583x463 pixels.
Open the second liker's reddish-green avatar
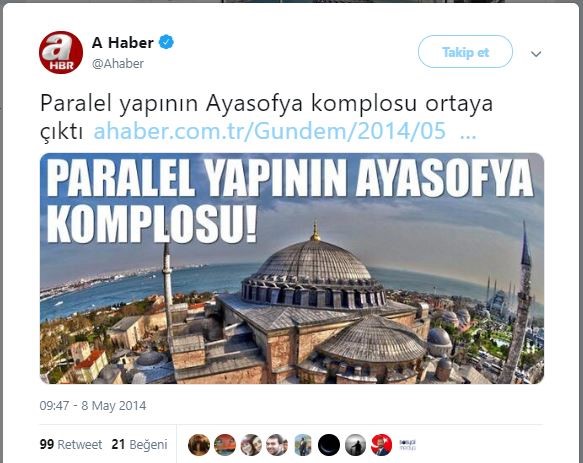pos(225,445)
